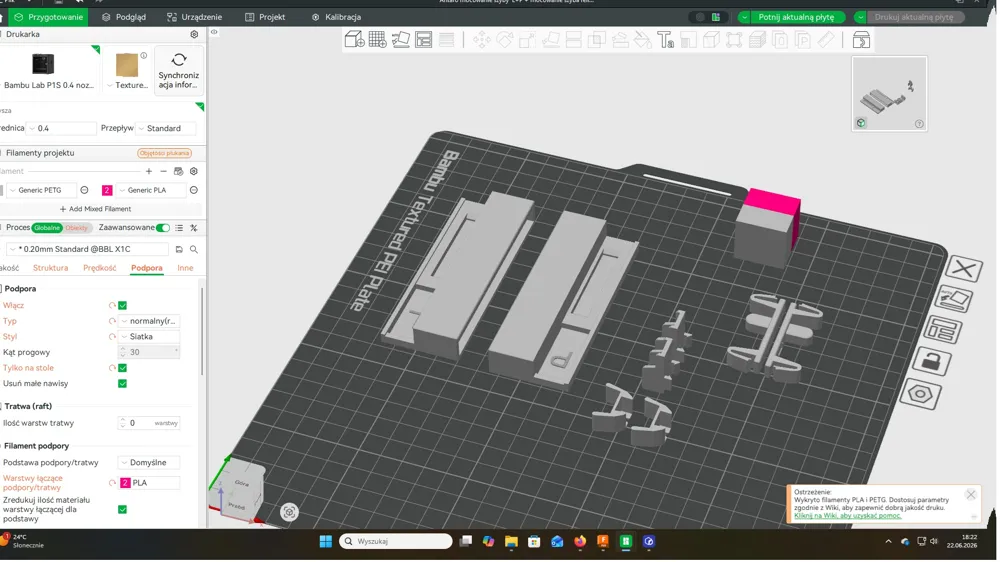Switch process scope to Obiekty

click(x=77, y=228)
